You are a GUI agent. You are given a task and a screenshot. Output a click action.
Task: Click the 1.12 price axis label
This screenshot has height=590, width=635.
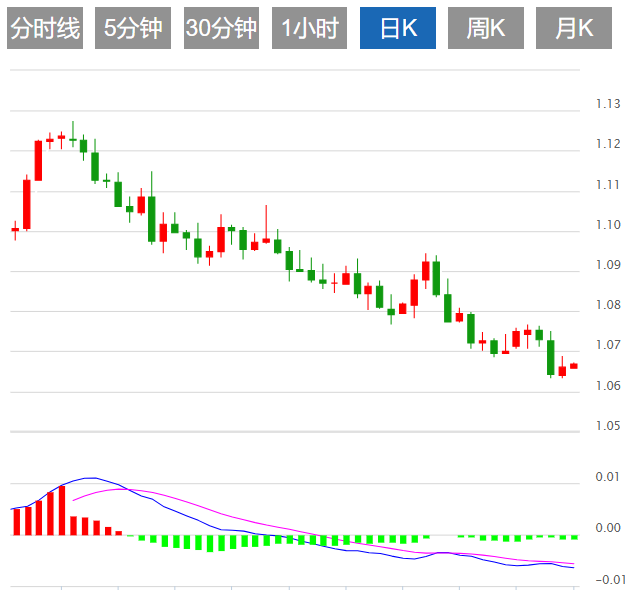pos(608,144)
